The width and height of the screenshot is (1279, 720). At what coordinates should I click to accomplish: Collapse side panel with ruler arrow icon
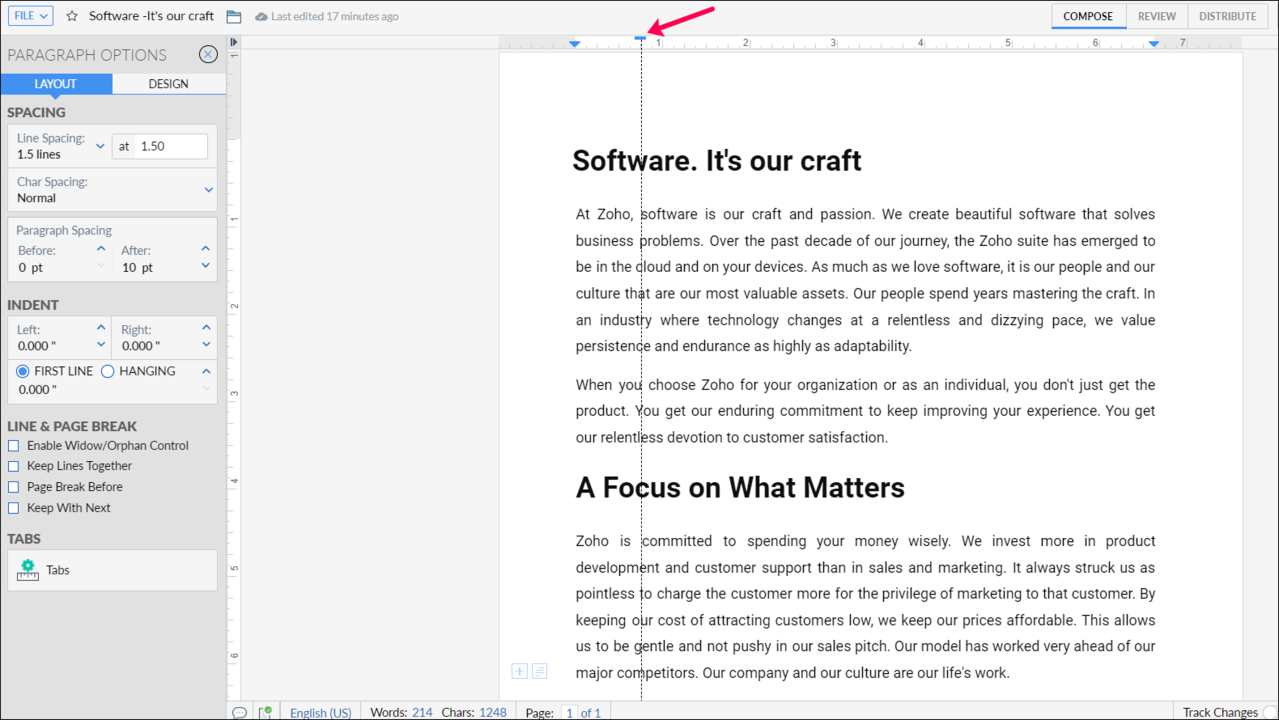pyautogui.click(x=234, y=42)
